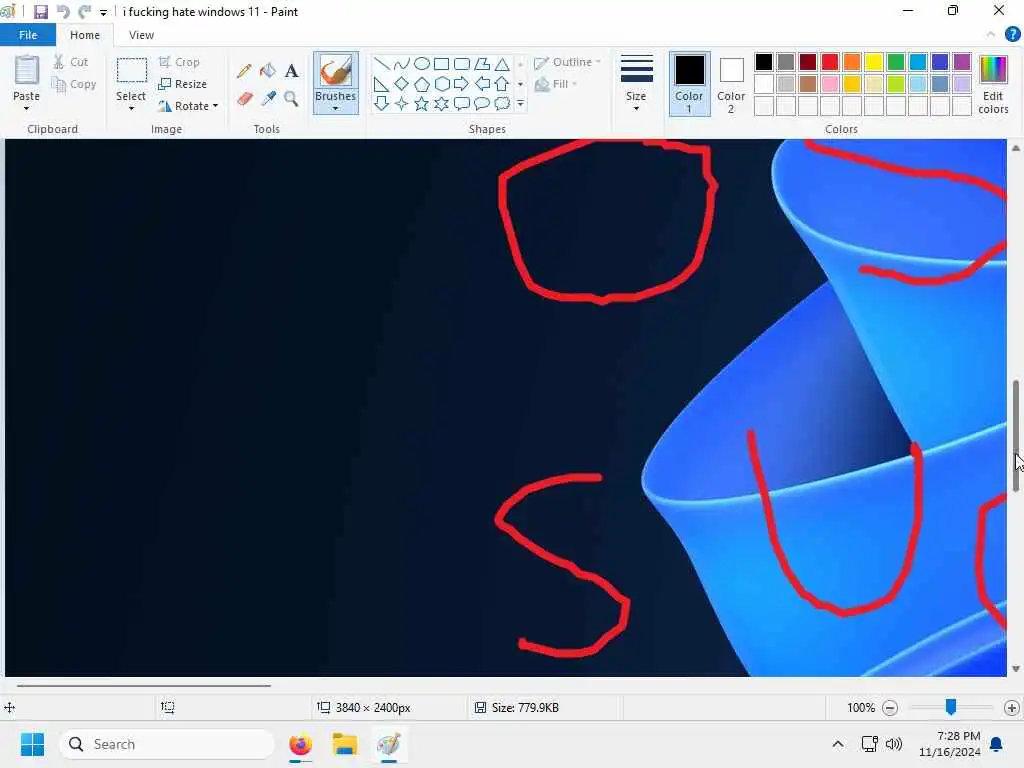Choose the Pentagon shape
Screen dimensions: 1024x768
422,84
